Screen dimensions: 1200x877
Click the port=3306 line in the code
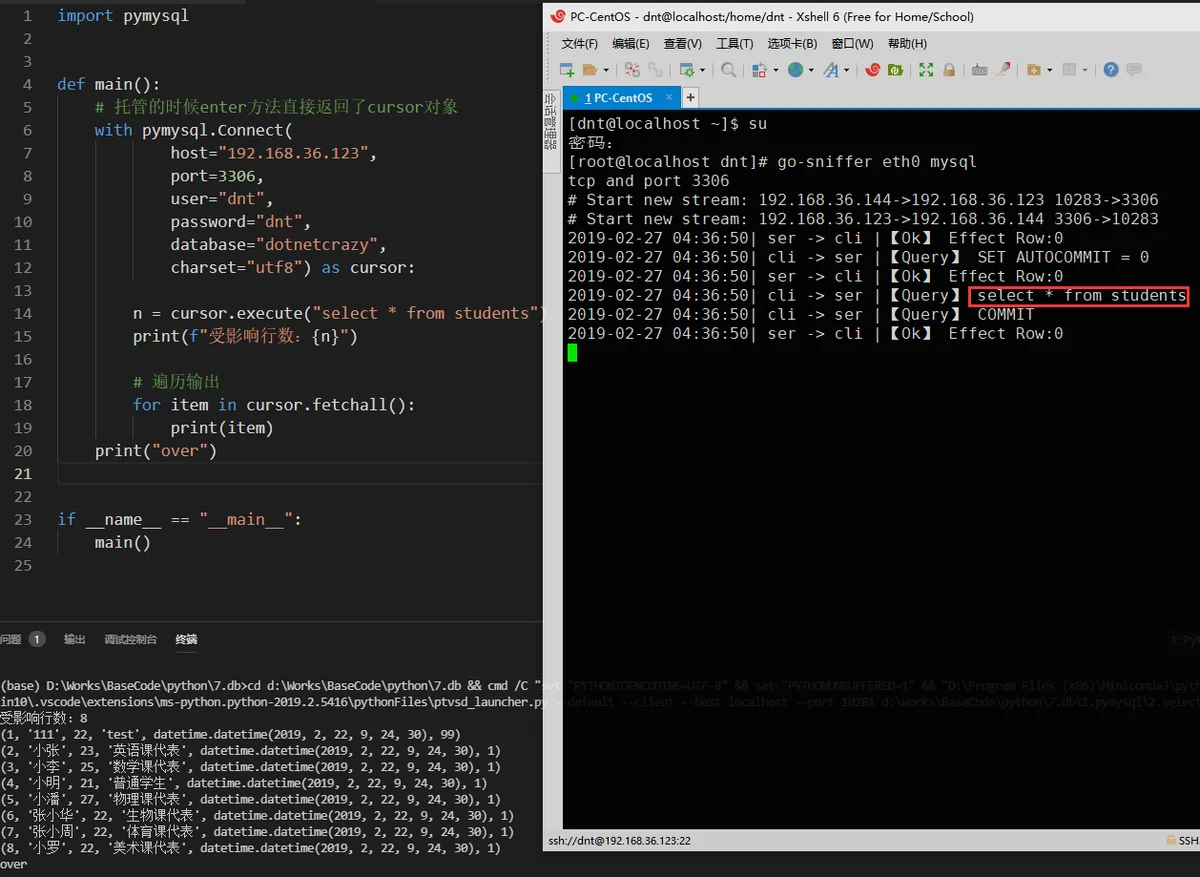(x=217, y=176)
